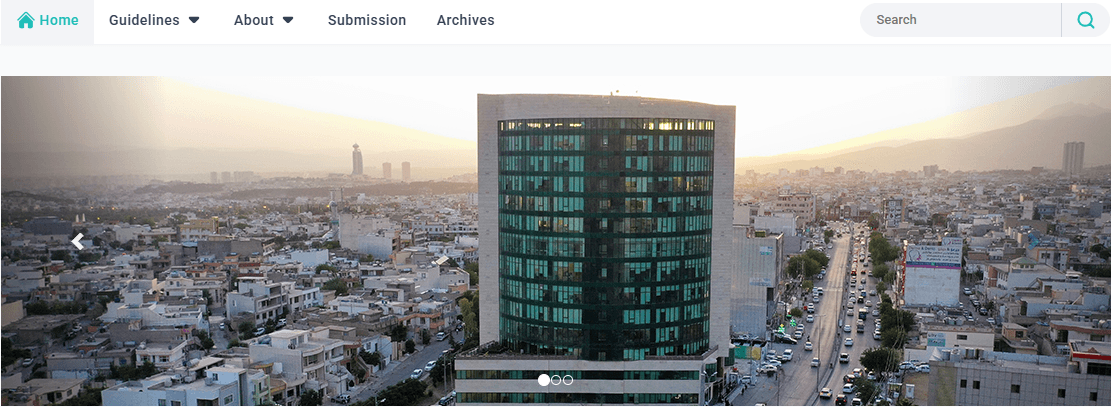Expand Guidelines with its caret arrow

(194, 21)
